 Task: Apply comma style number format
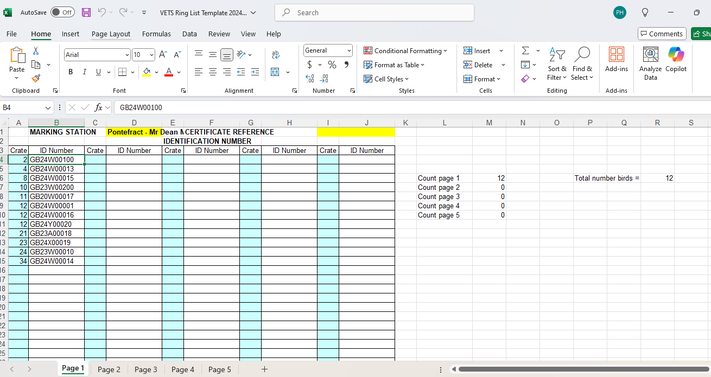(x=346, y=65)
